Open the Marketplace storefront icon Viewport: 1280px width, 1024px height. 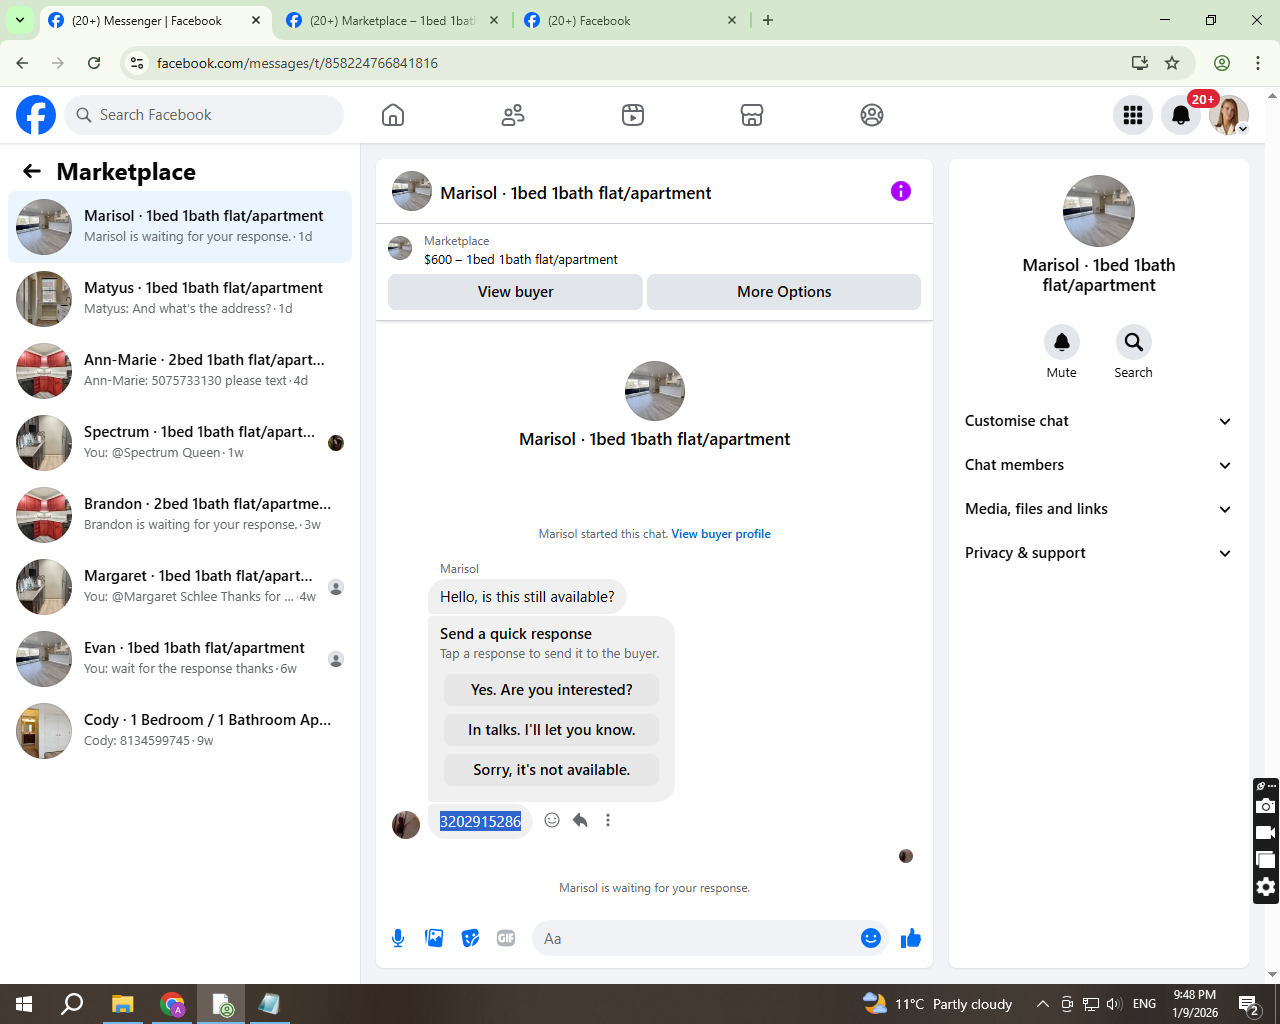(x=752, y=115)
